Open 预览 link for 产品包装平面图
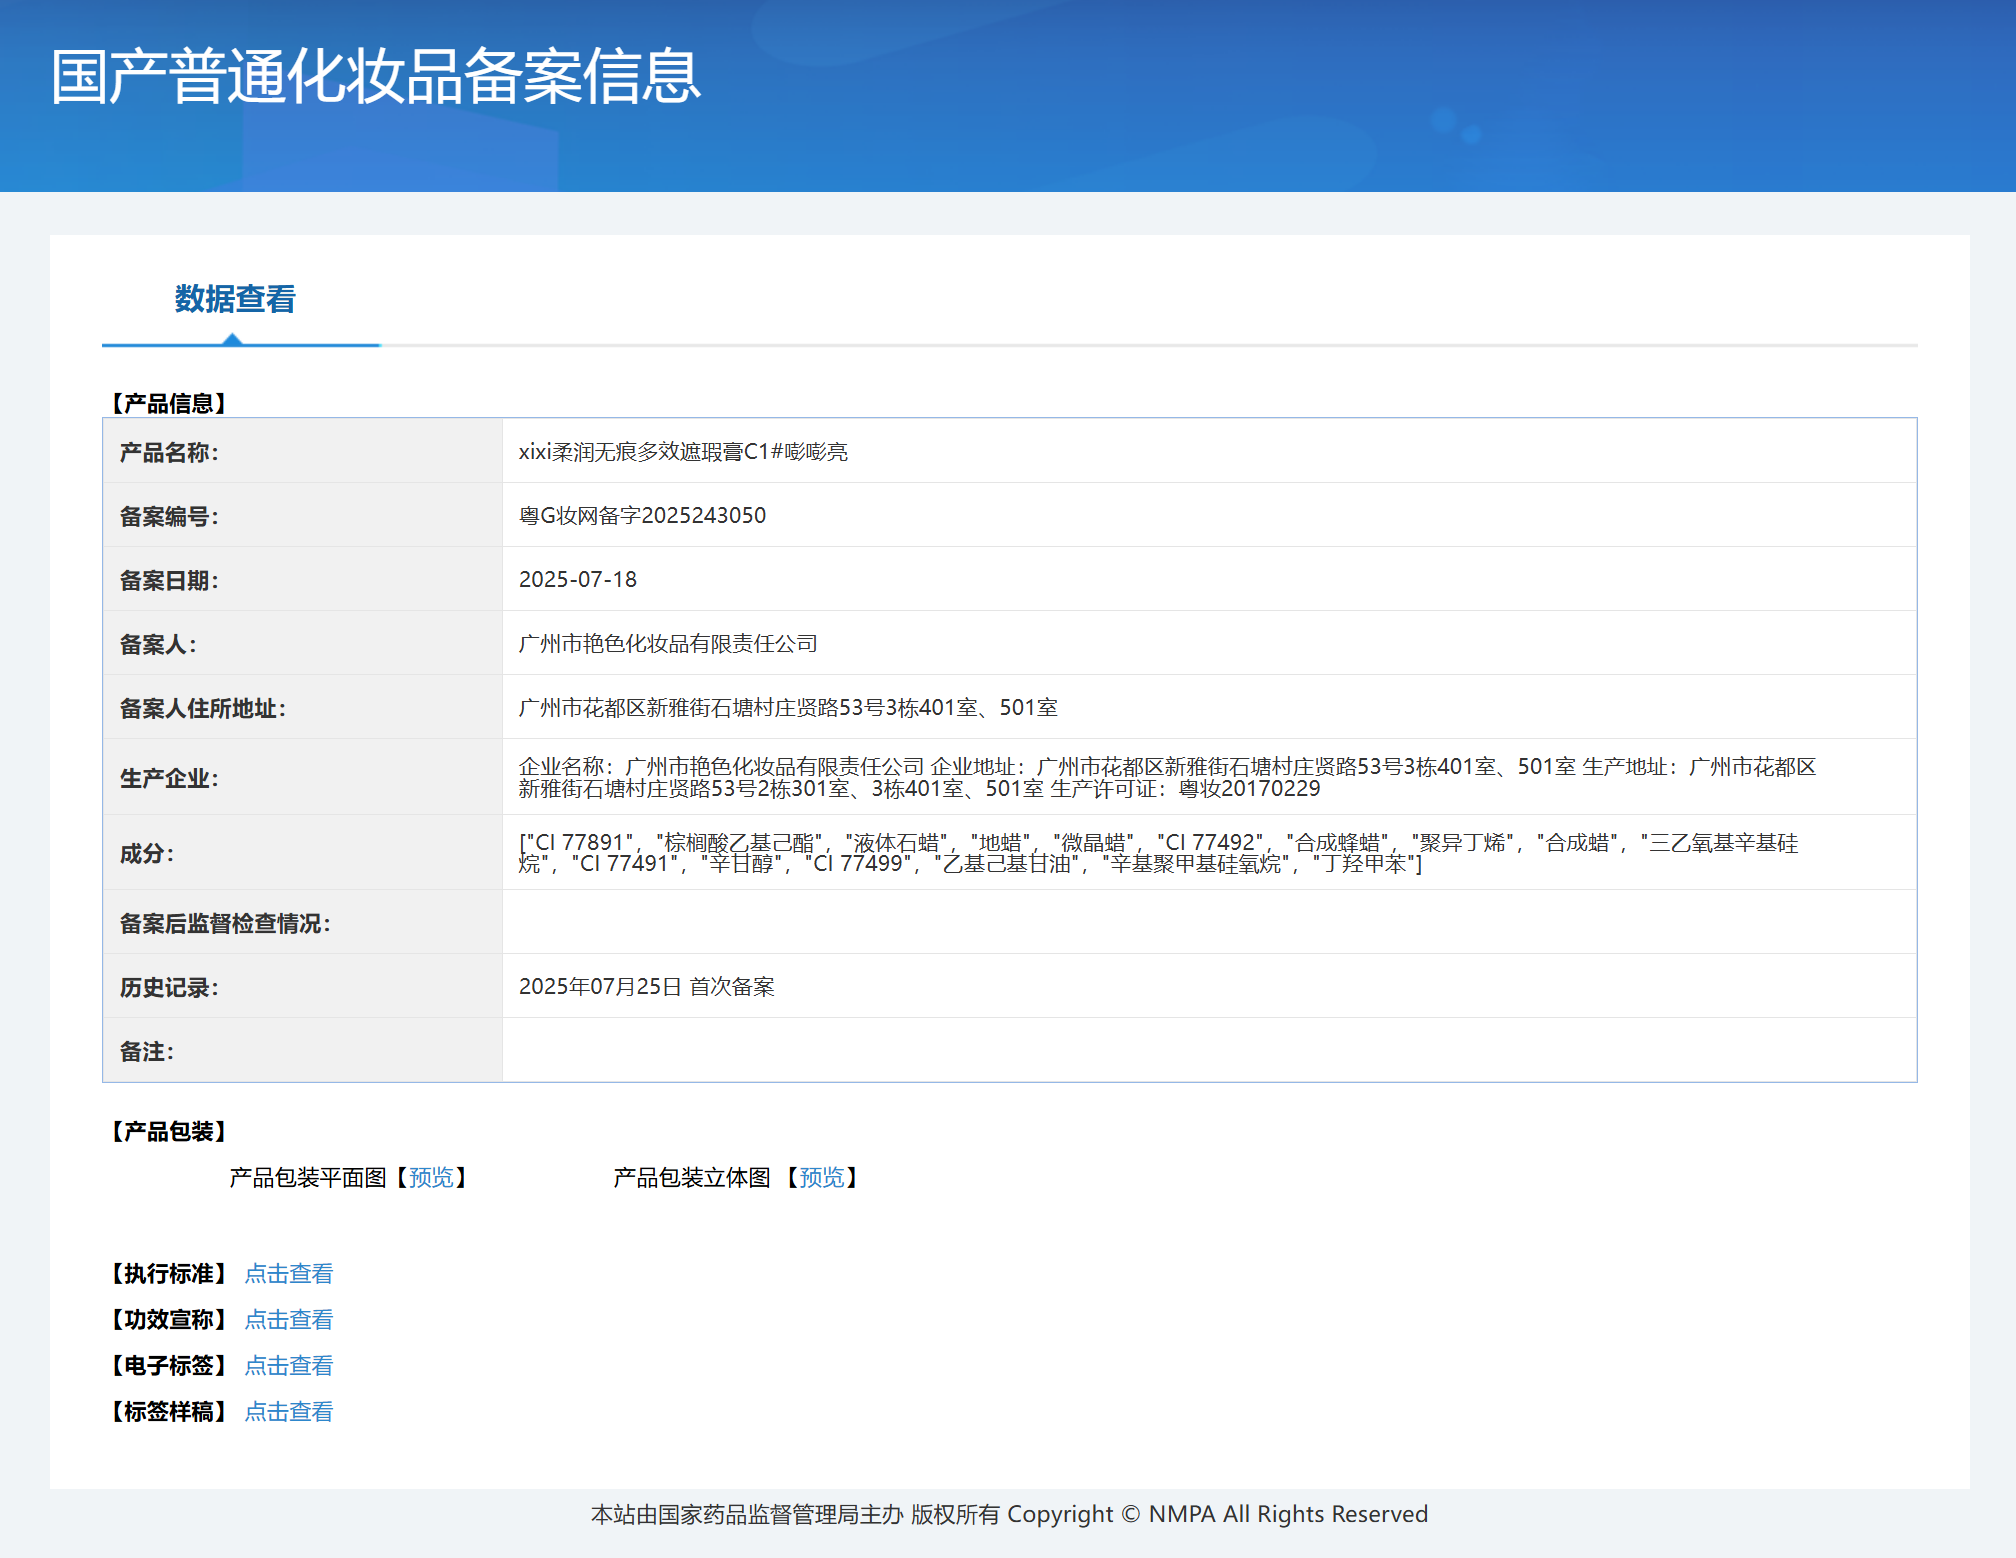Screen dimensions: 2016x1558 coord(432,1178)
